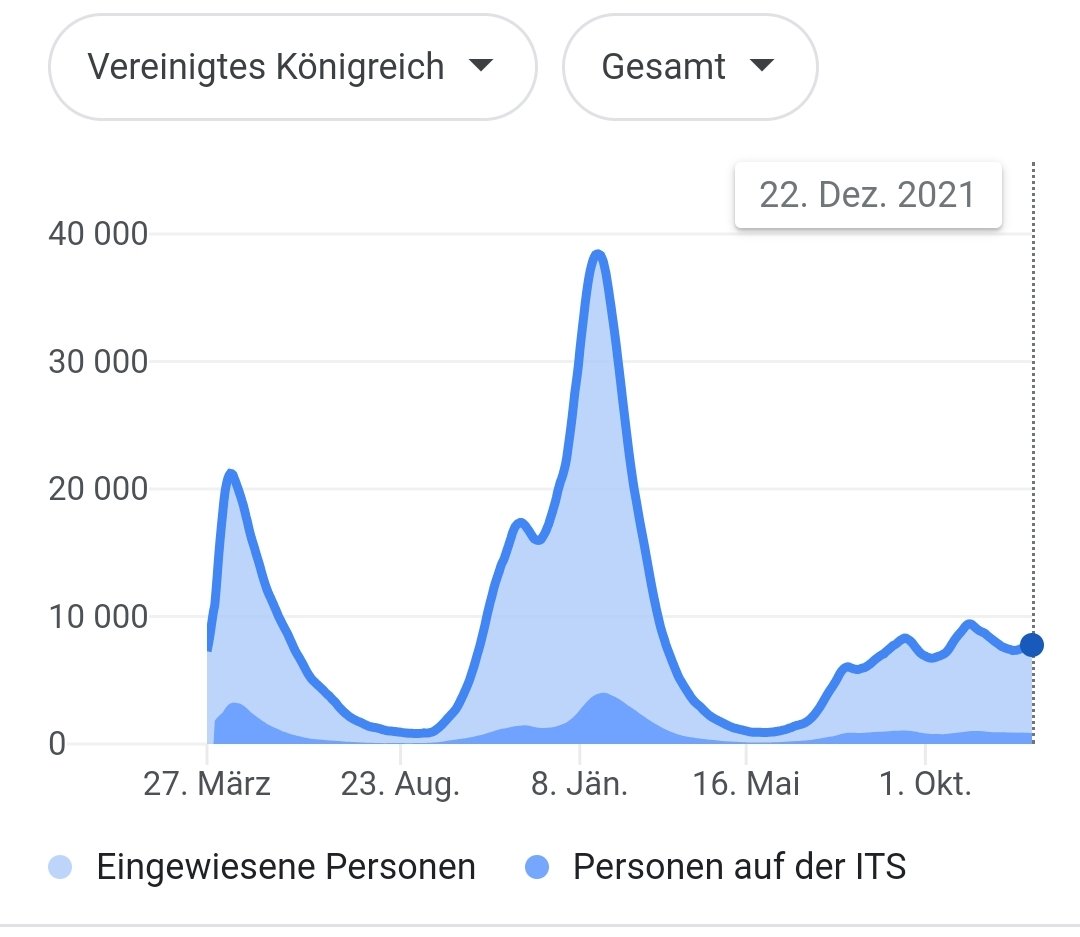Click the Personen auf der ITS label

[740, 867]
